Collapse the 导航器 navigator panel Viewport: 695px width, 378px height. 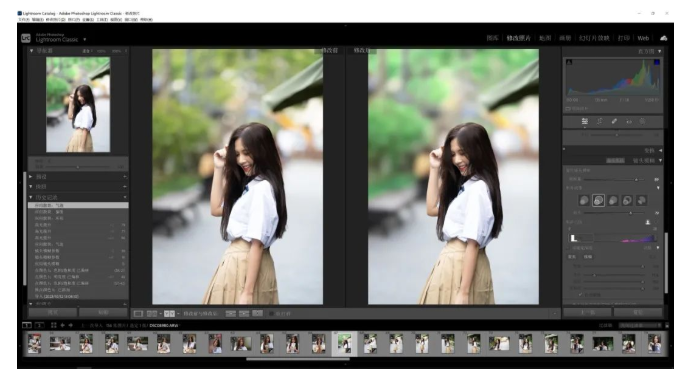(31, 51)
